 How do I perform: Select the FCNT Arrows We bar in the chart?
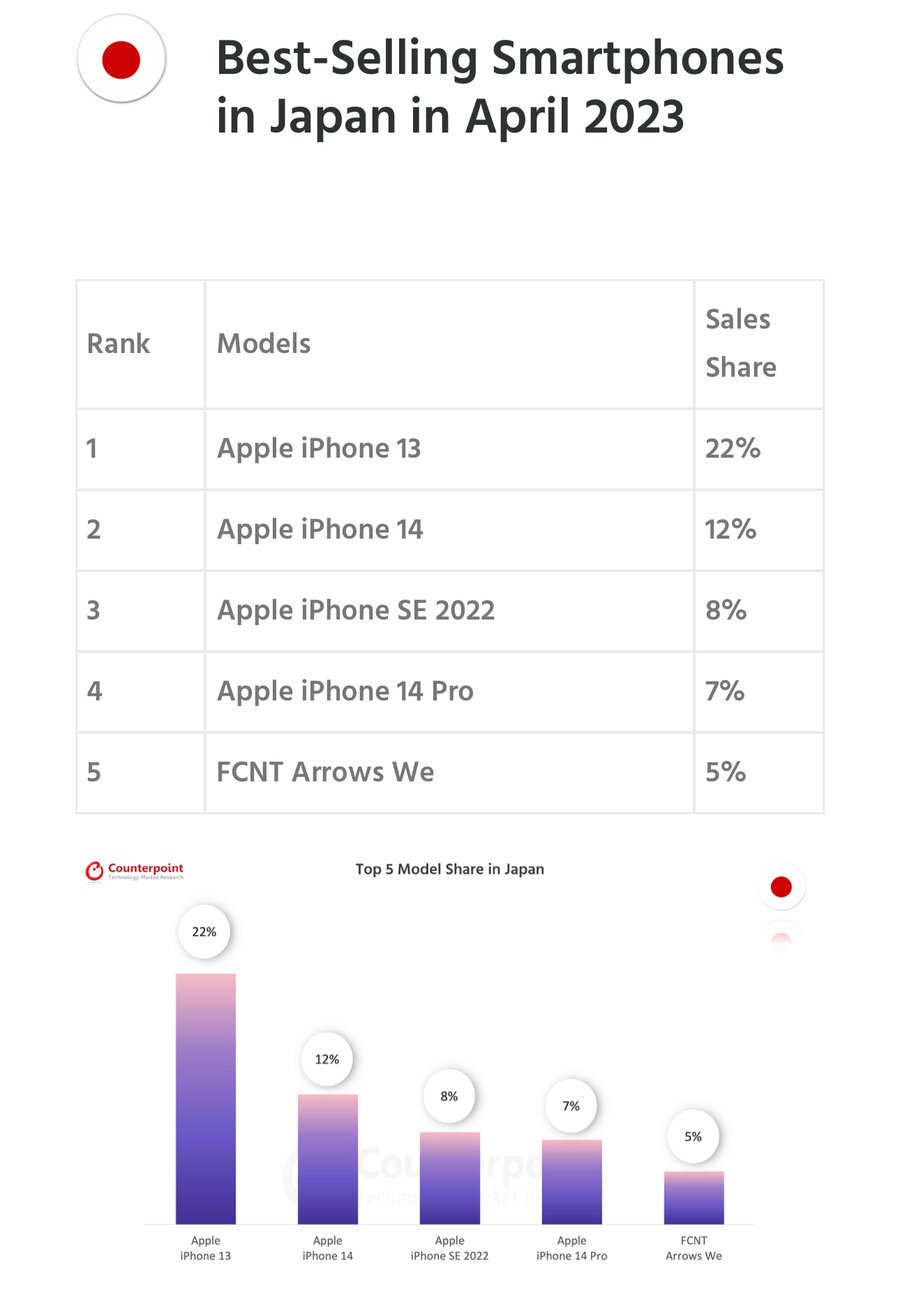coord(694,1197)
